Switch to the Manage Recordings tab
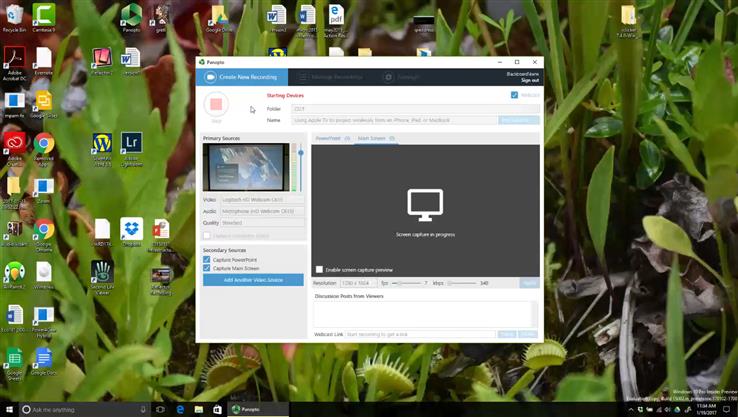This screenshot has width=738, height=417. tap(331, 77)
